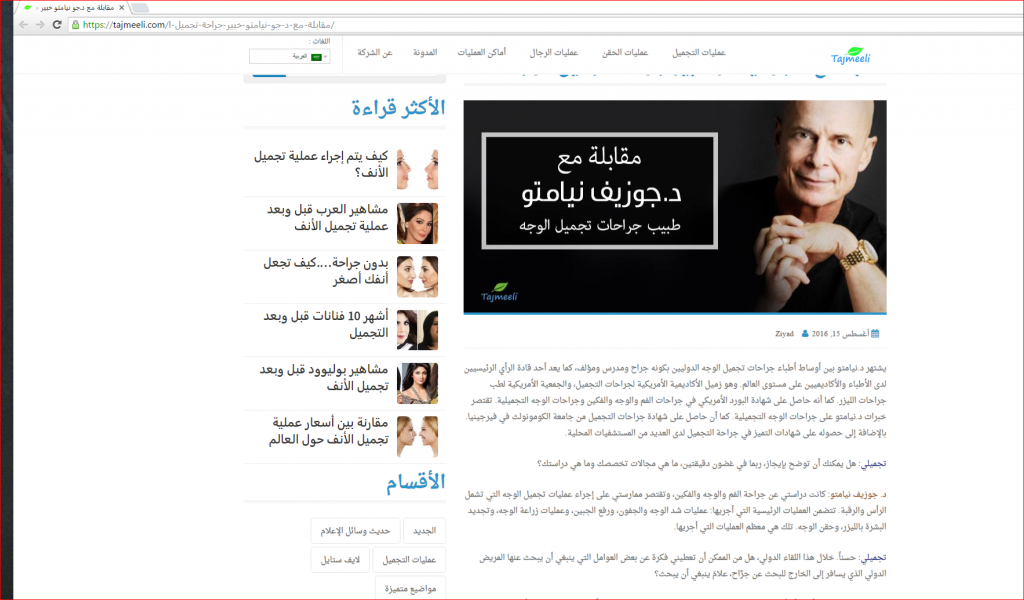This screenshot has height=600, width=1024.
Task: Reload the page with refresh icon
Action: click(57, 25)
